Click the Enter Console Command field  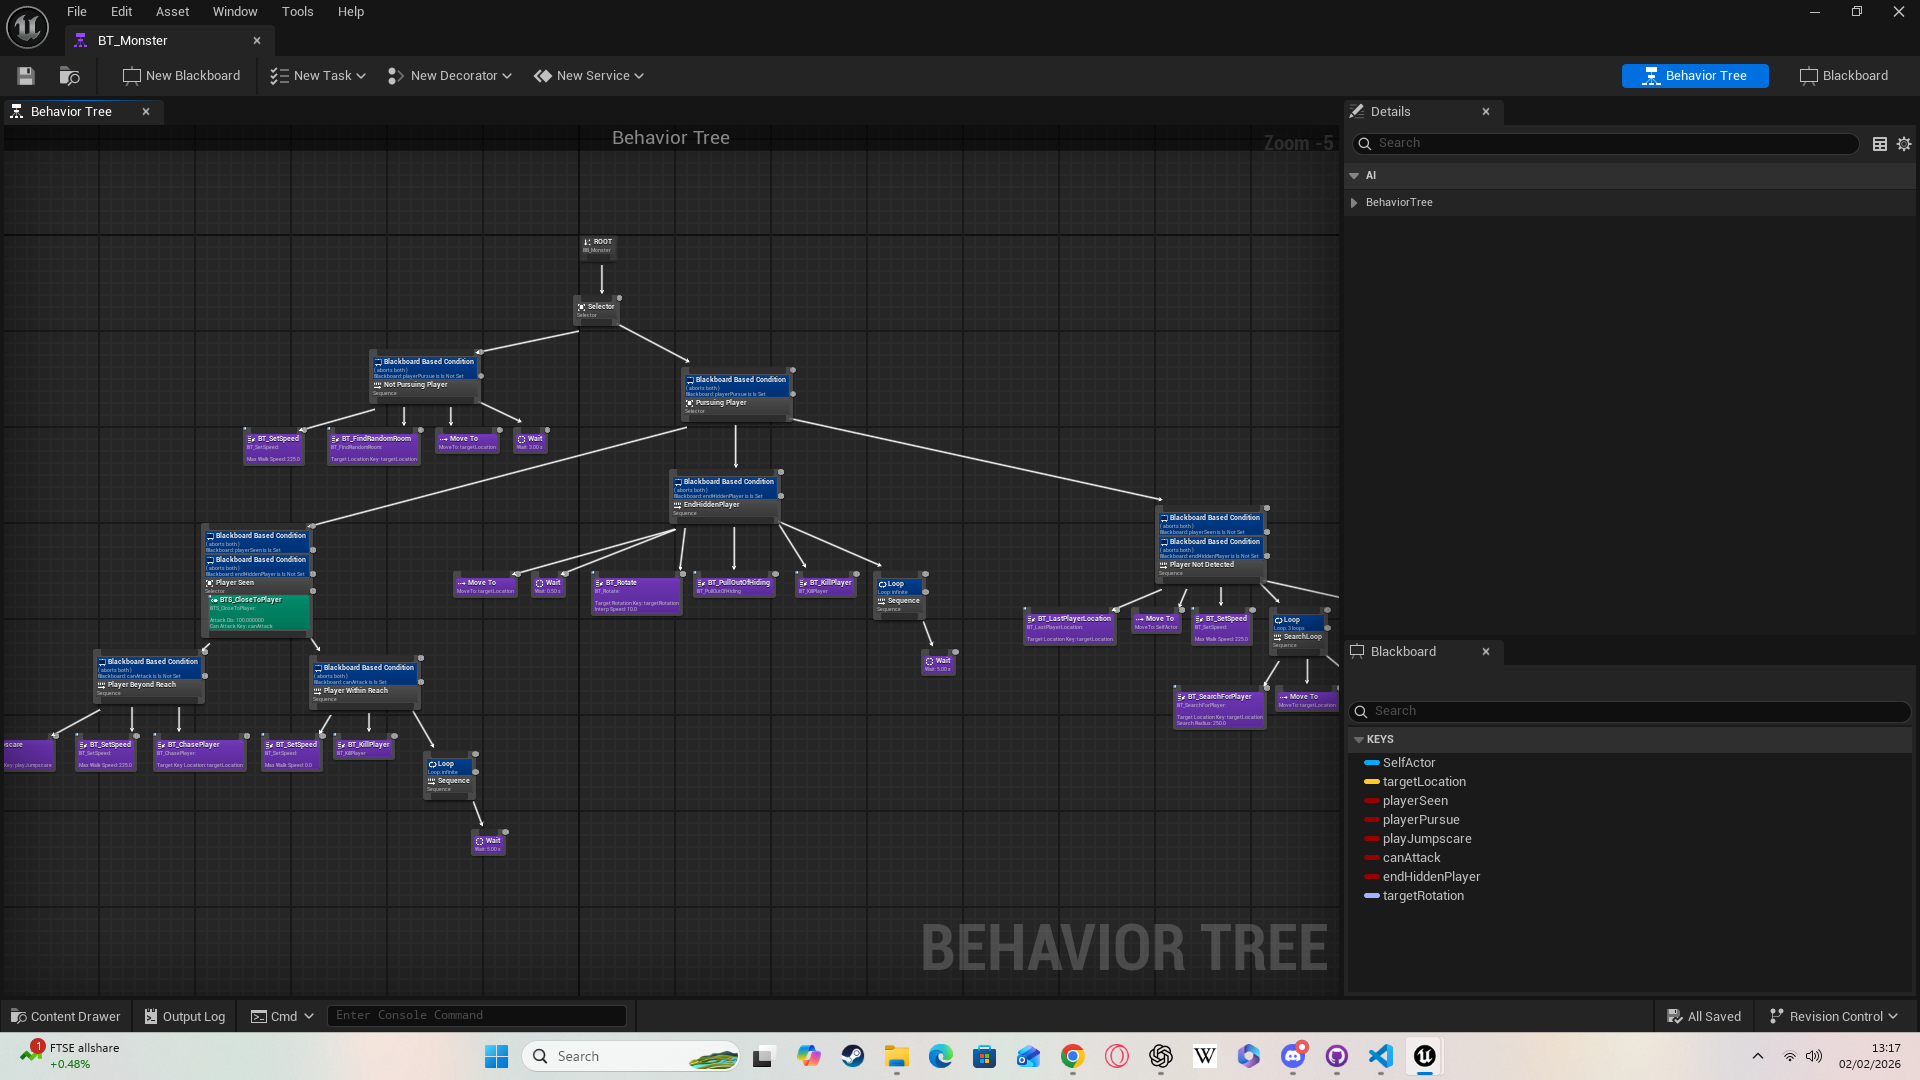click(x=477, y=1014)
